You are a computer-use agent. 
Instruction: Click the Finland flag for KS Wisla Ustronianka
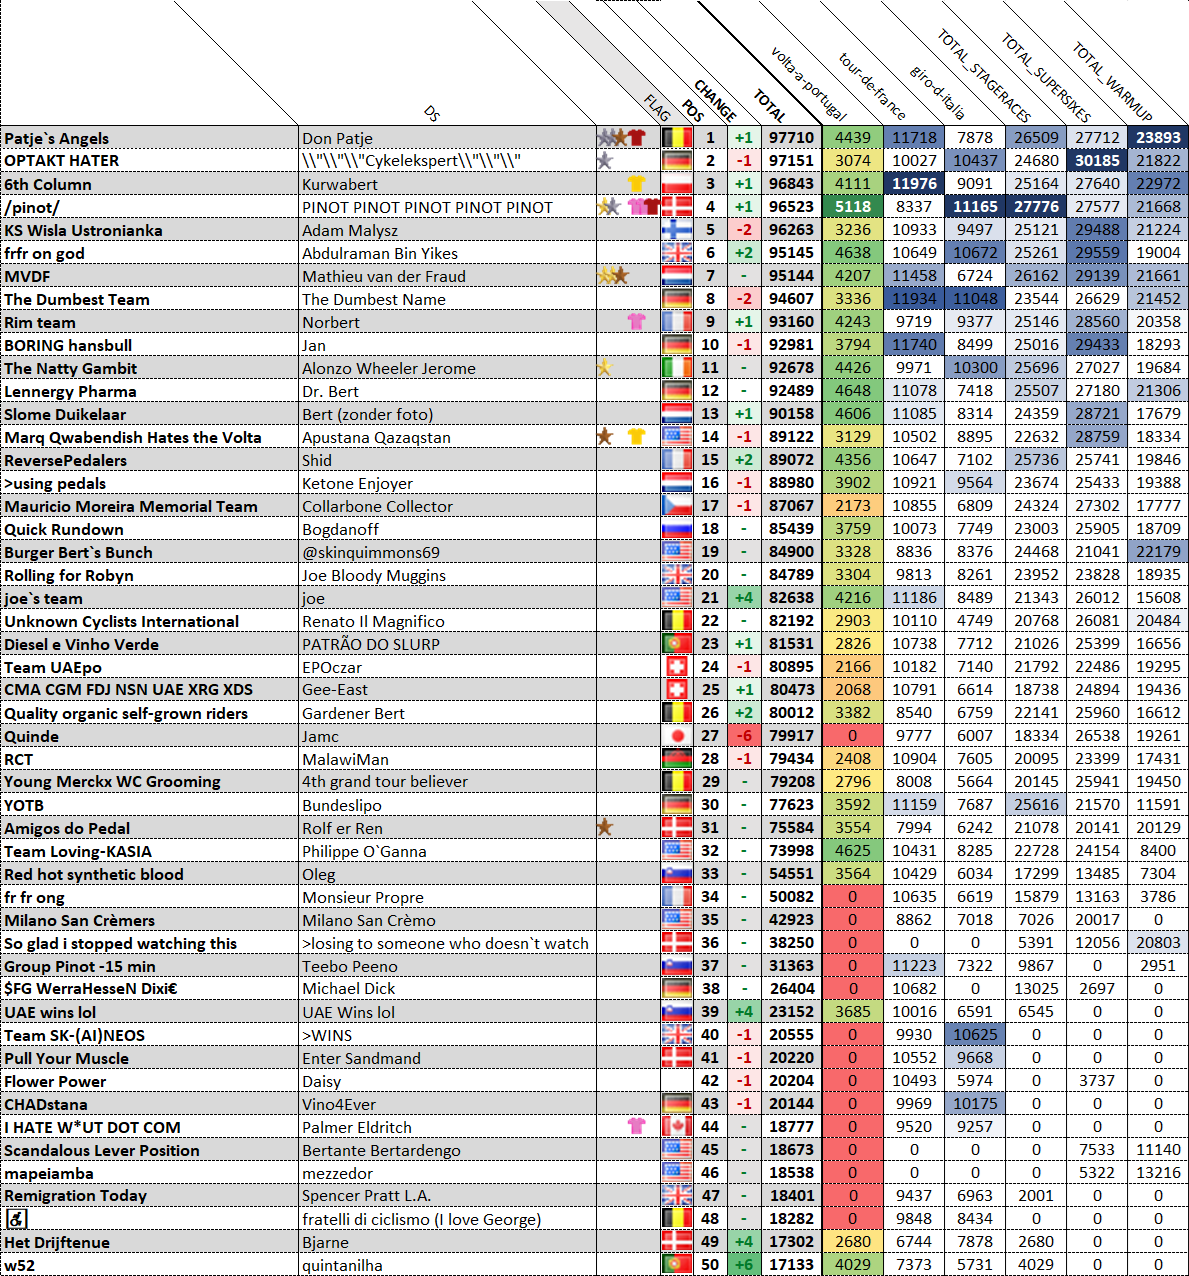[x=677, y=230]
